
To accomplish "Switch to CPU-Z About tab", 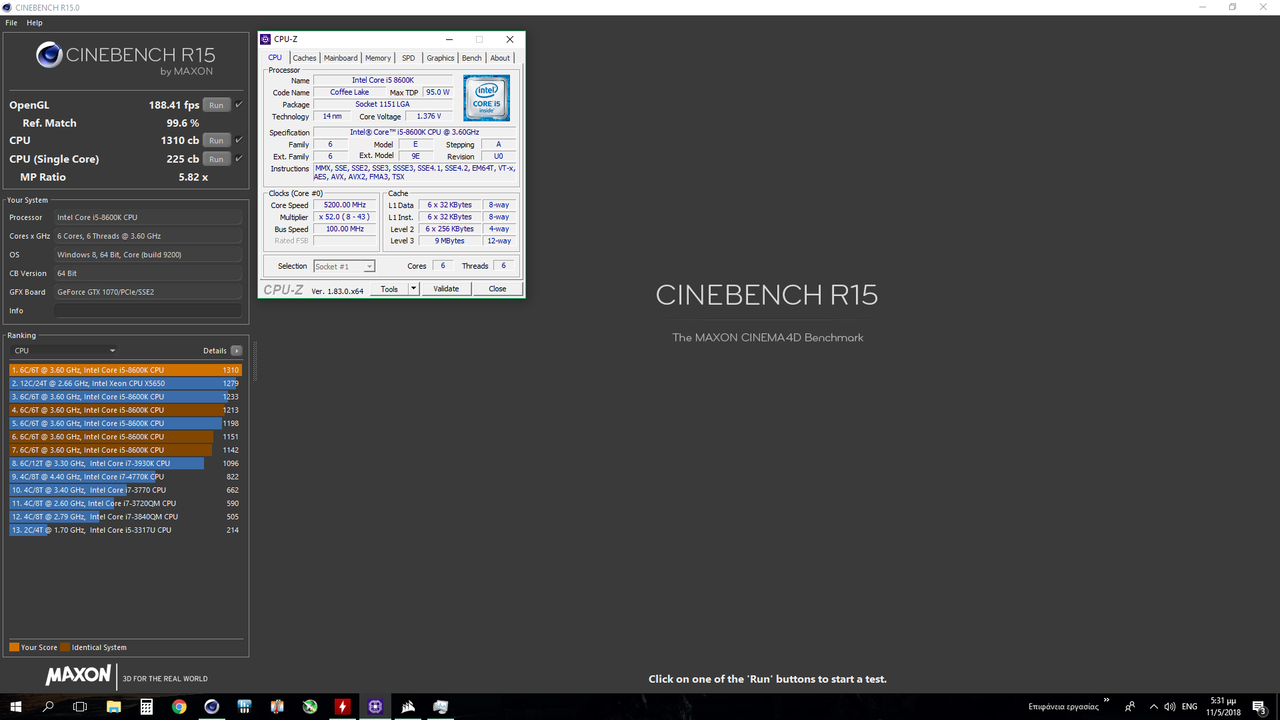I will [500, 58].
